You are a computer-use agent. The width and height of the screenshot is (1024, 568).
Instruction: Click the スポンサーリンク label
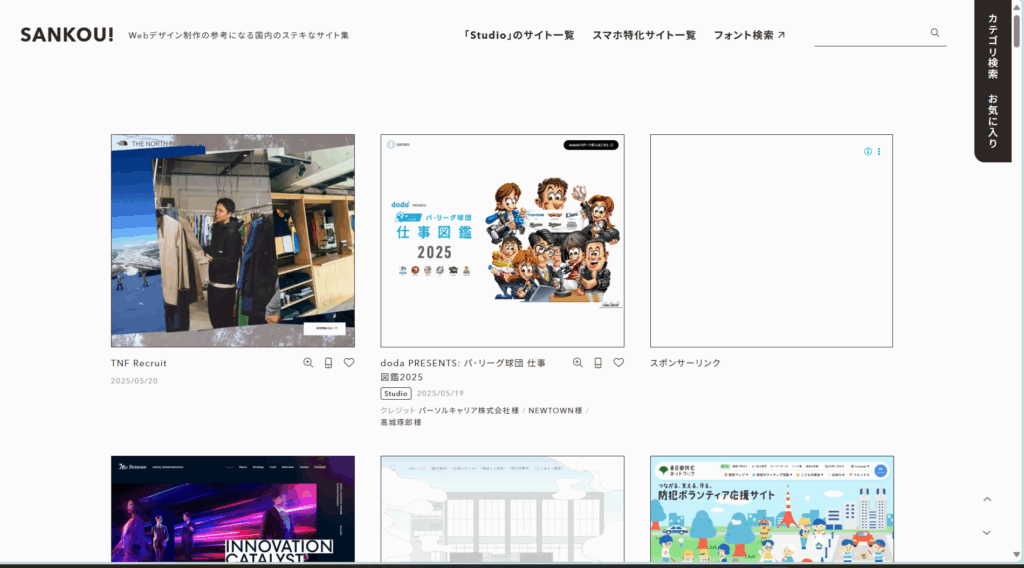(x=685, y=363)
